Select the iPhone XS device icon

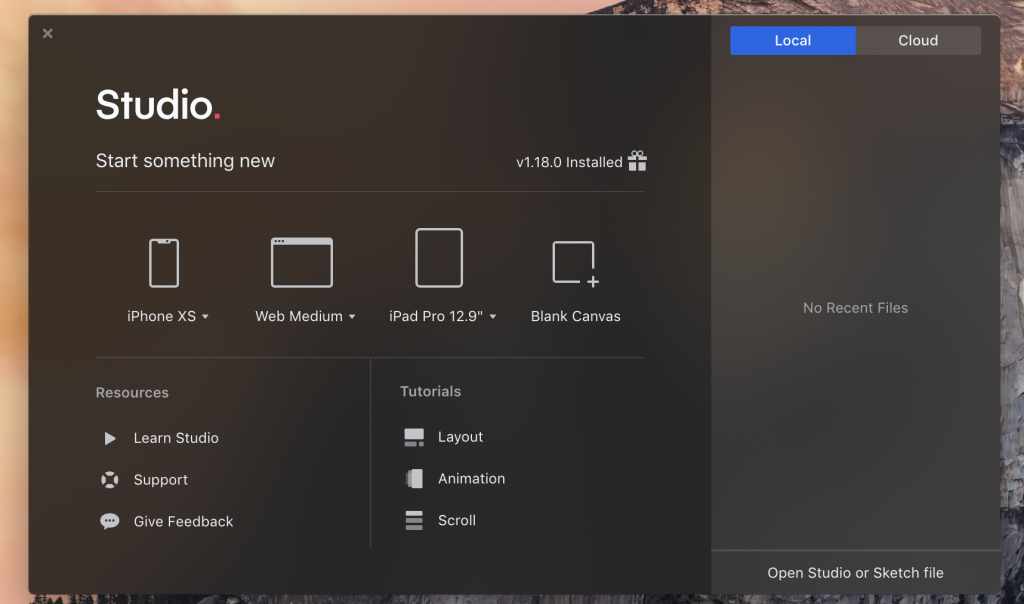(x=164, y=261)
